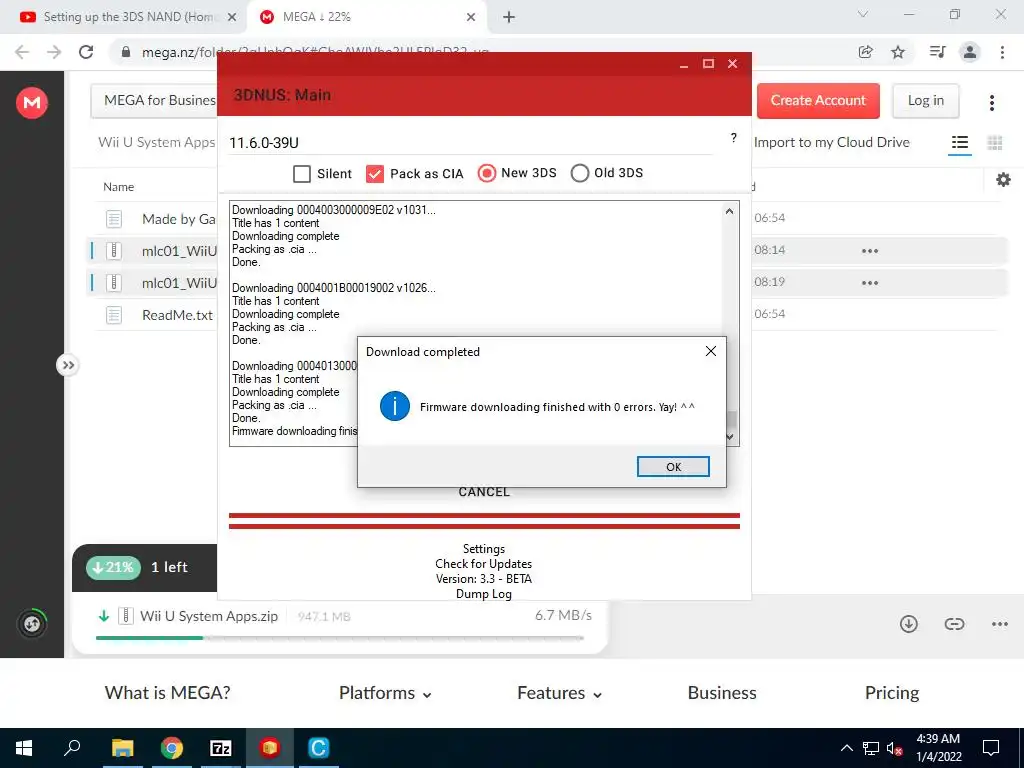Click the Wii U System Apps.zip download progress bar

click(x=340, y=638)
